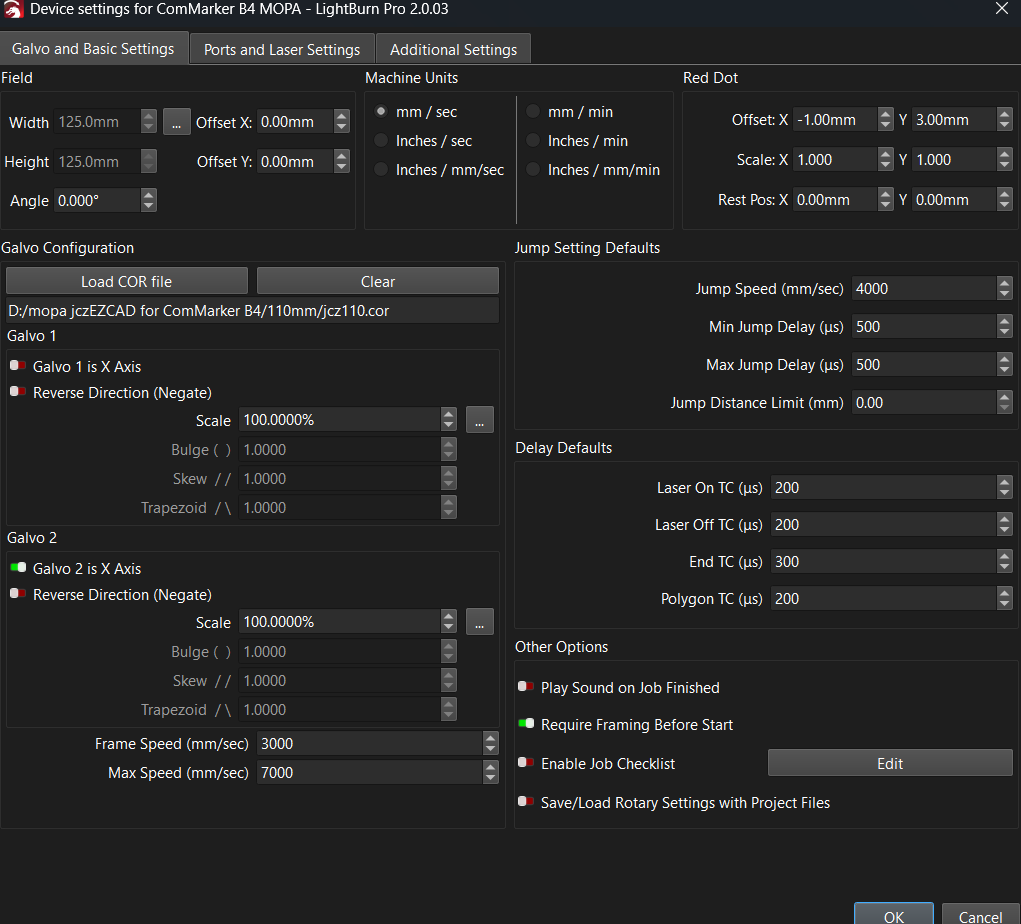This screenshot has height=924, width=1021.
Task: Open the "..." options next to Galvo 1 Scale
Action: click(479, 419)
